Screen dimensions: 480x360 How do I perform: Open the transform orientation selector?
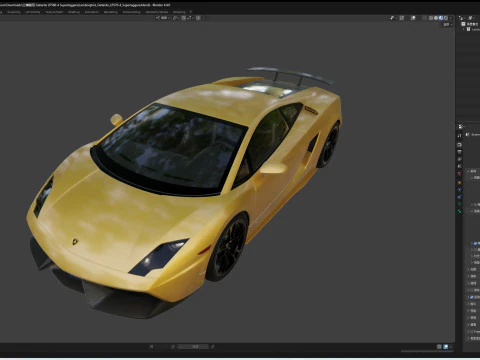coord(162,18)
